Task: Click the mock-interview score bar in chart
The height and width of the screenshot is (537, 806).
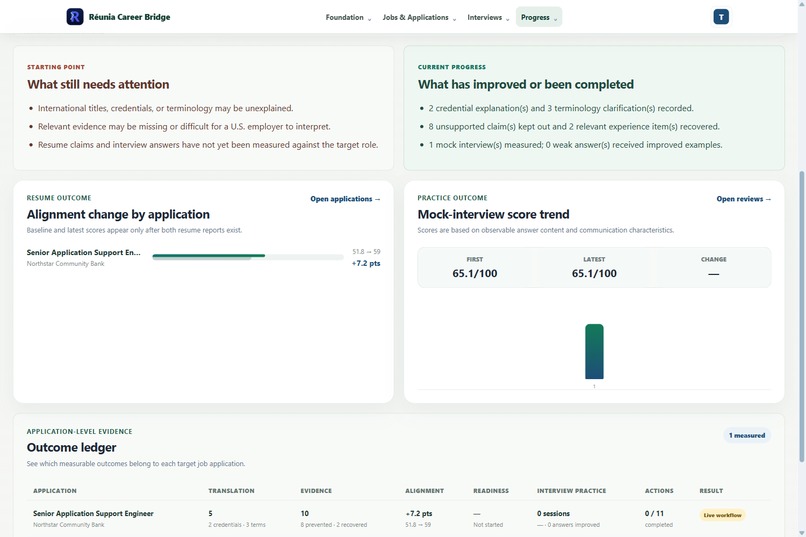Action: pyautogui.click(x=594, y=351)
